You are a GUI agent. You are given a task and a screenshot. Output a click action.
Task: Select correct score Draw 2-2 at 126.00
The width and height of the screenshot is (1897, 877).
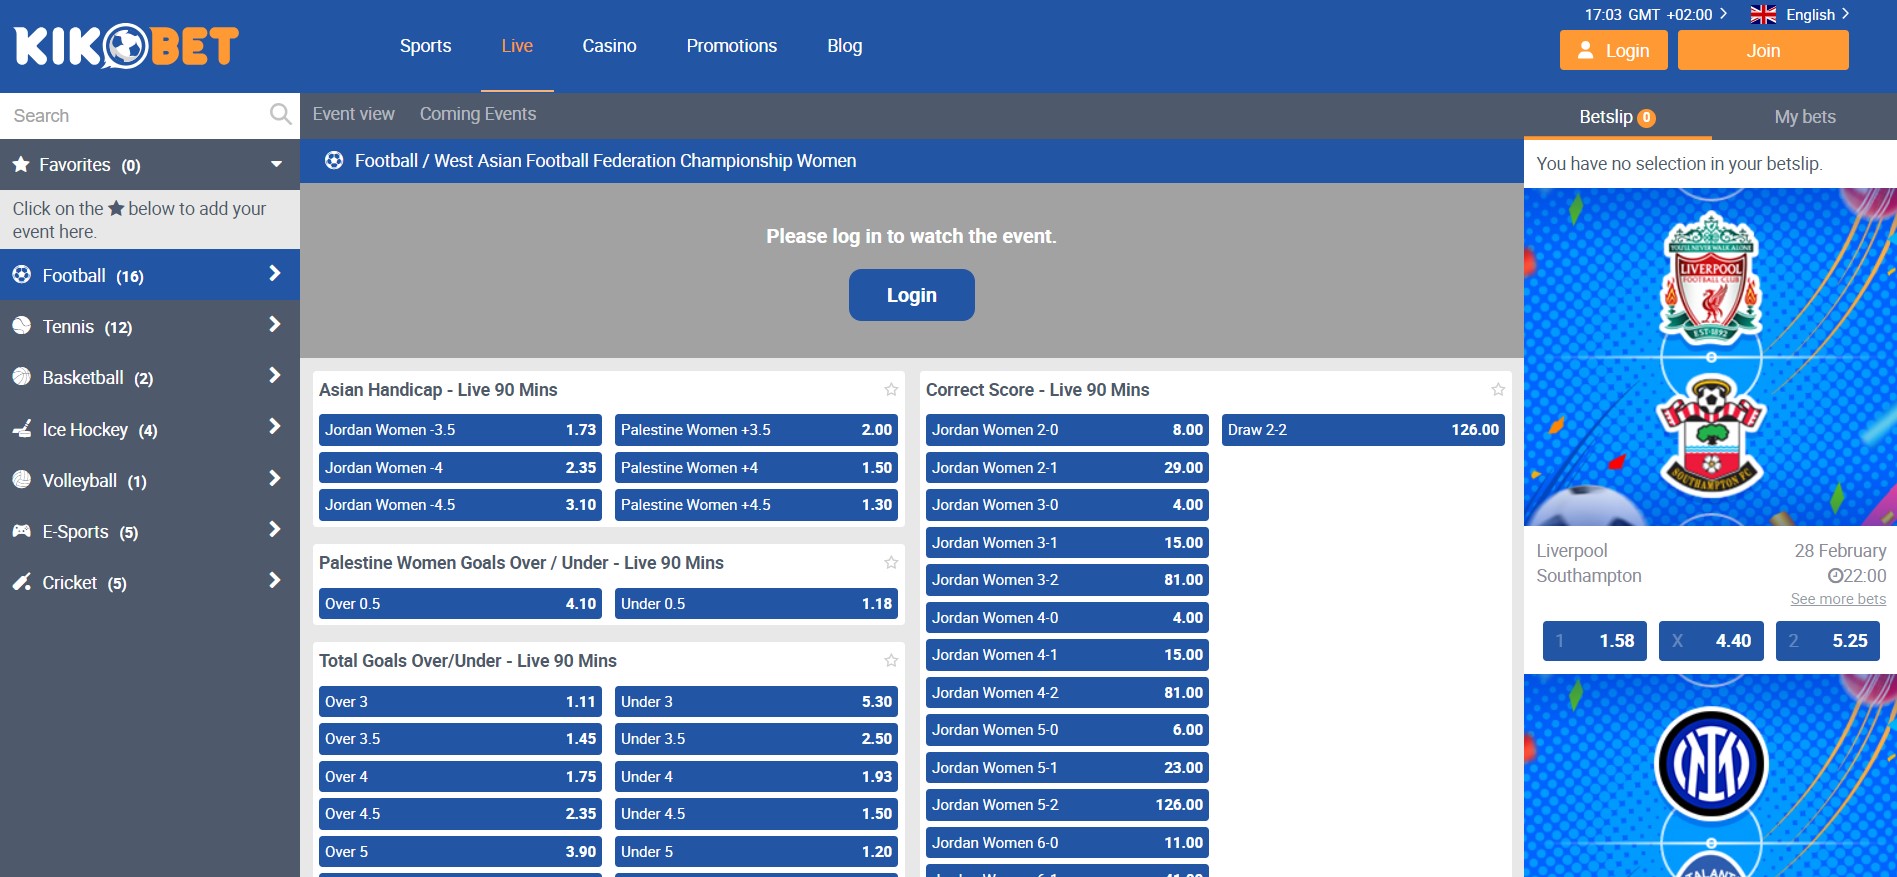pyautogui.click(x=1363, y=430)
